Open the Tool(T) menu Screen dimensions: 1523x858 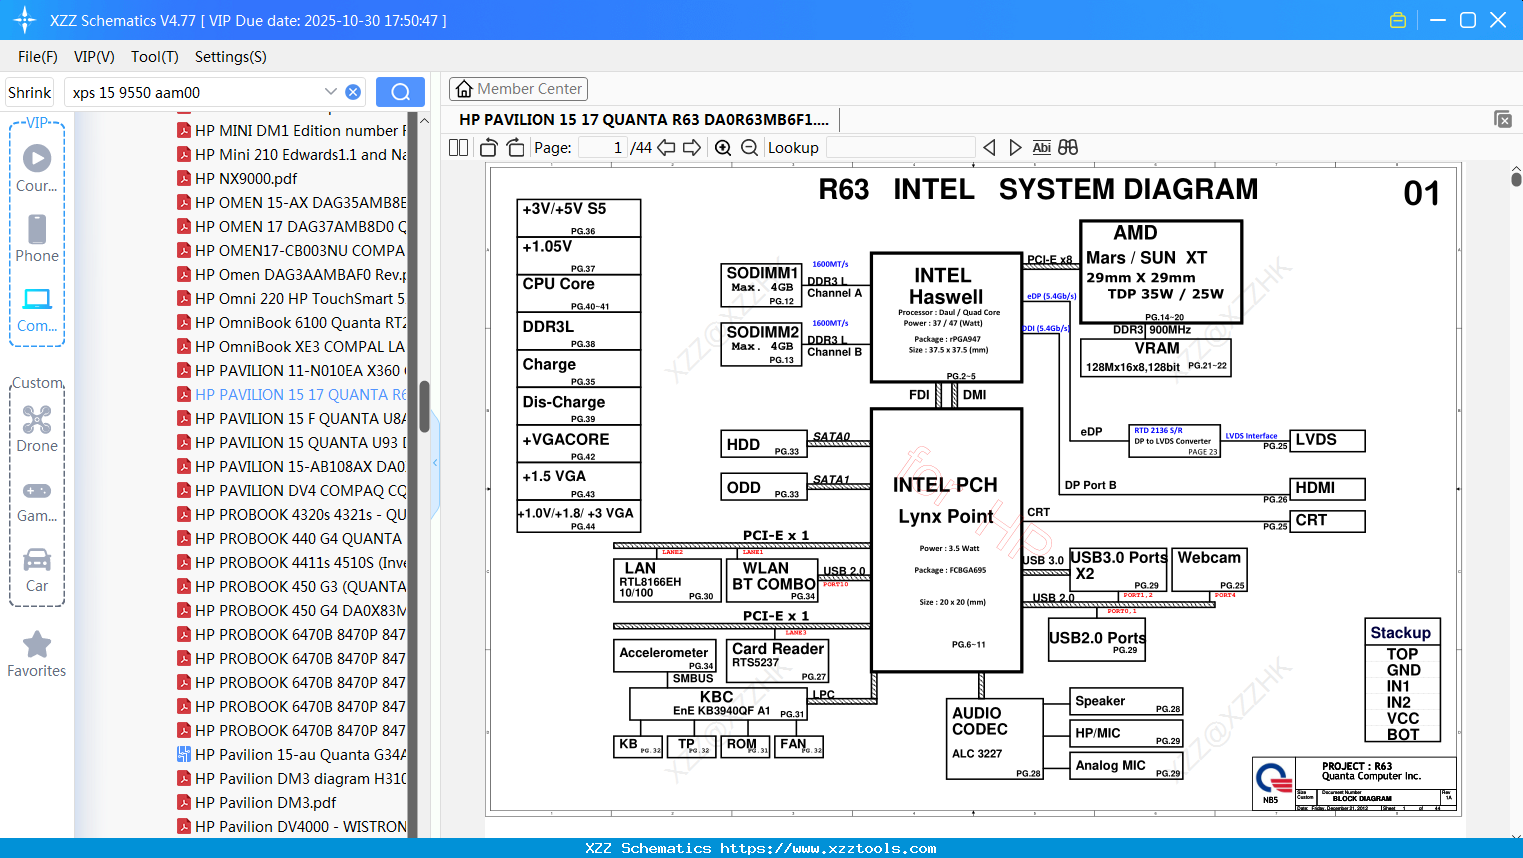[x=155, y=57]
